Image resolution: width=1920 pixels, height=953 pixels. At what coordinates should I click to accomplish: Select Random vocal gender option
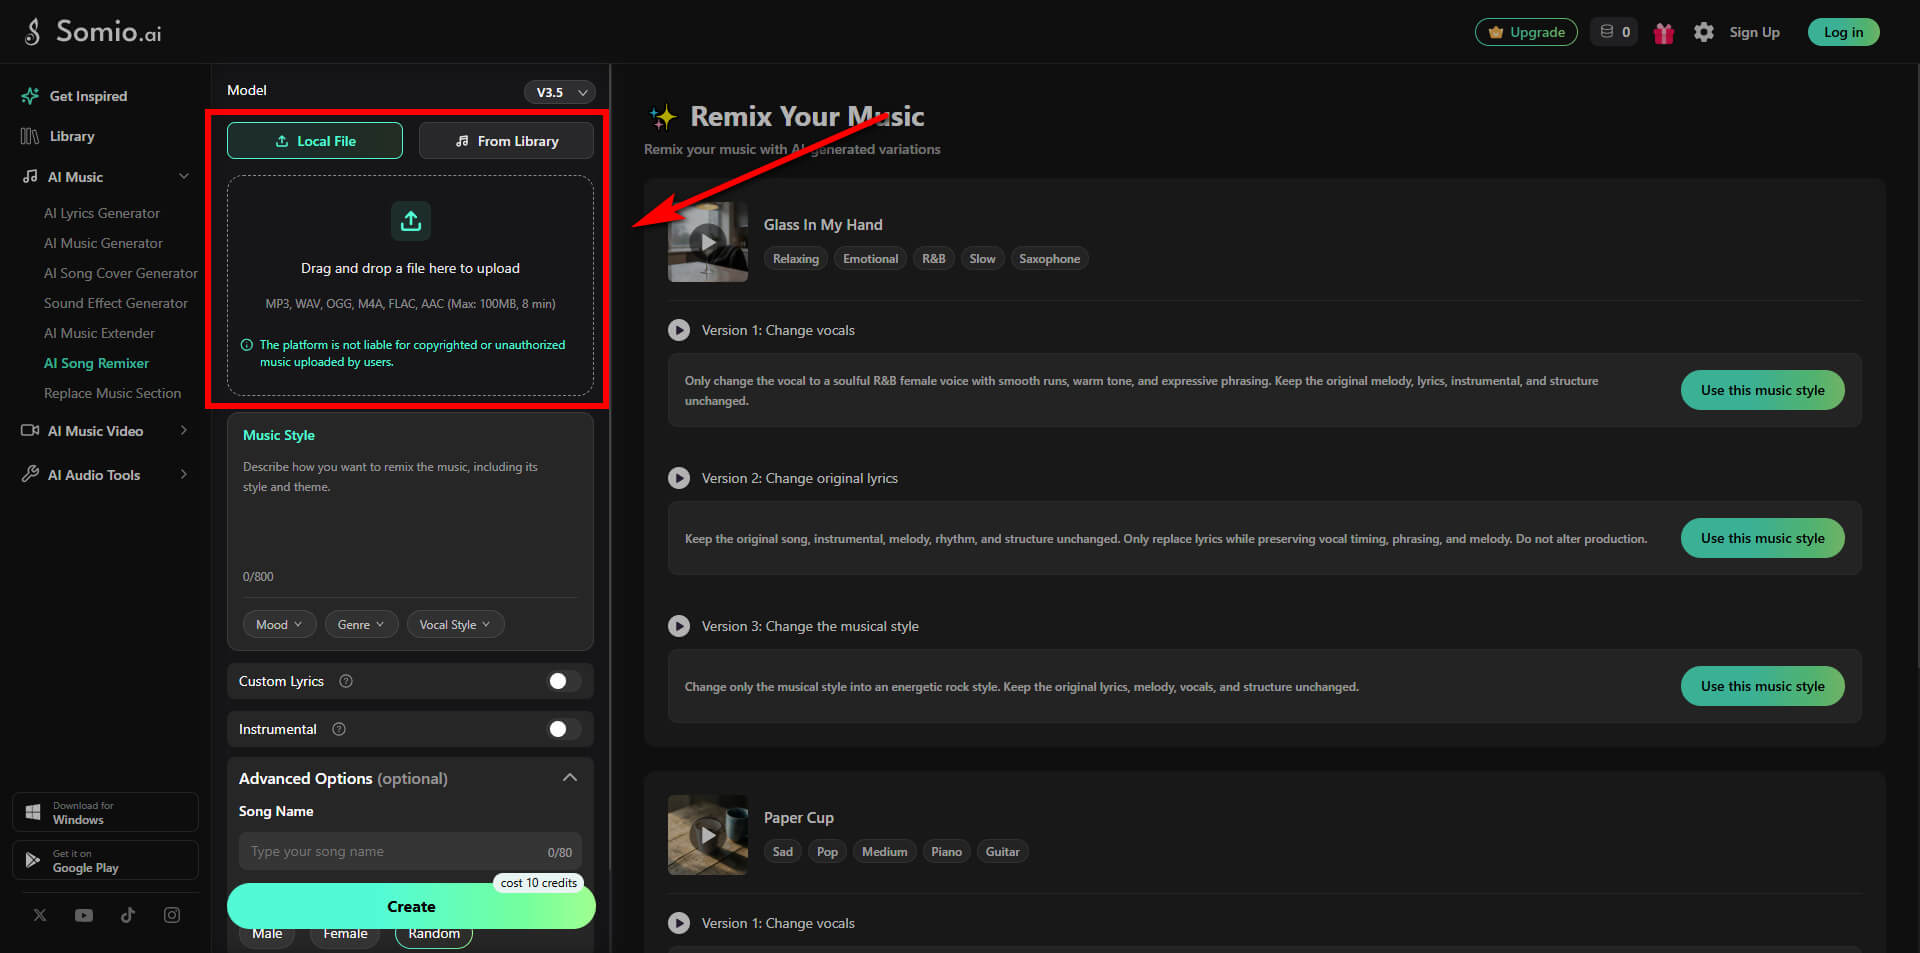[434, 934]
